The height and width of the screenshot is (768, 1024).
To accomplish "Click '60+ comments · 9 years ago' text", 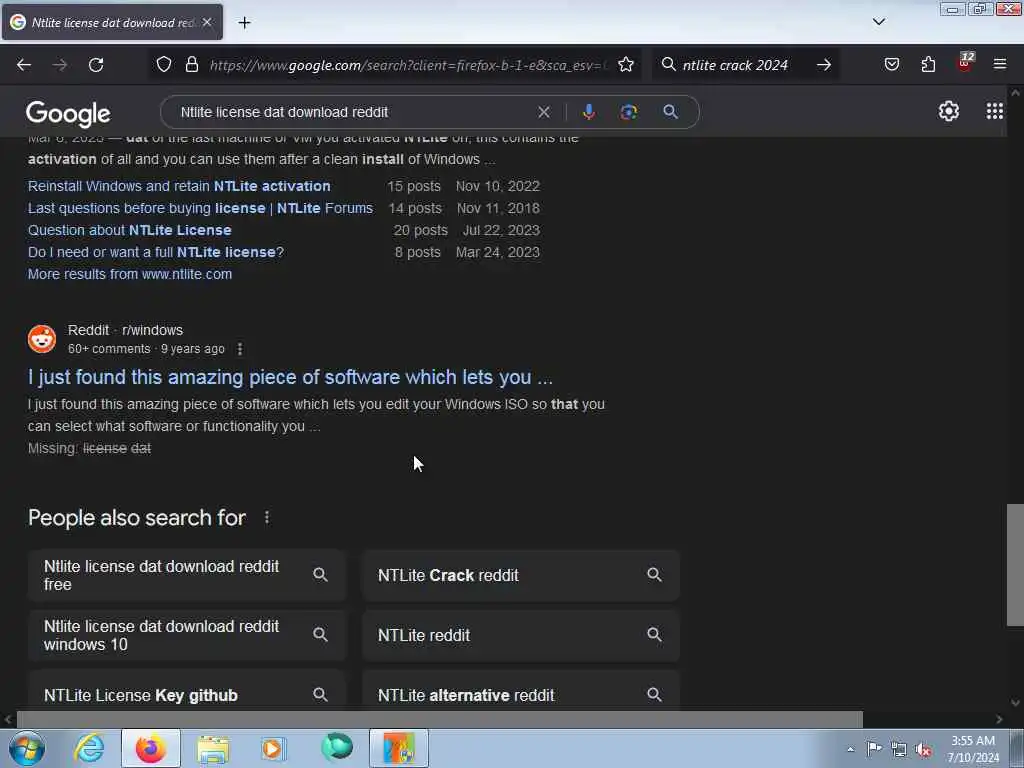I will pos(146,349).
